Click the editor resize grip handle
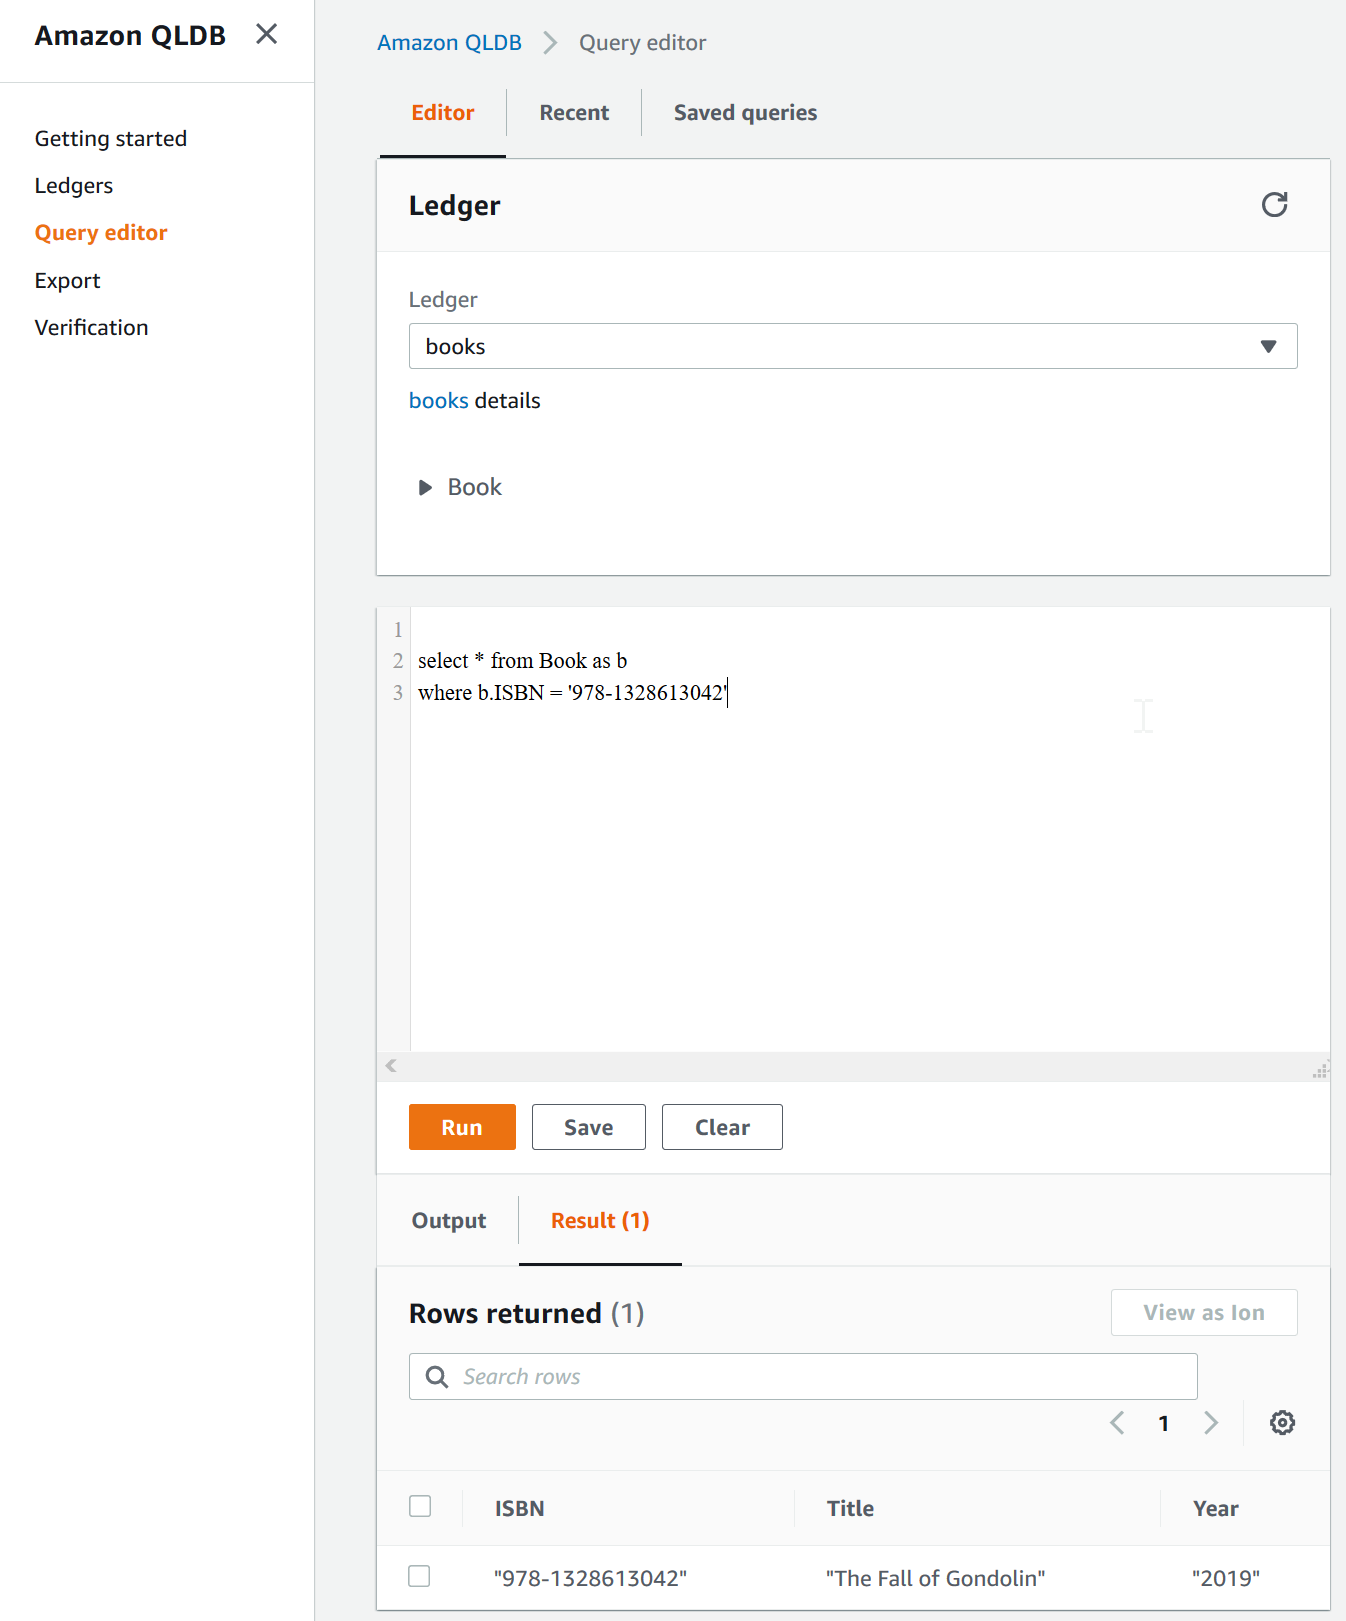This screenshot has height=1621, width=1346. tap(1320, 1069)
